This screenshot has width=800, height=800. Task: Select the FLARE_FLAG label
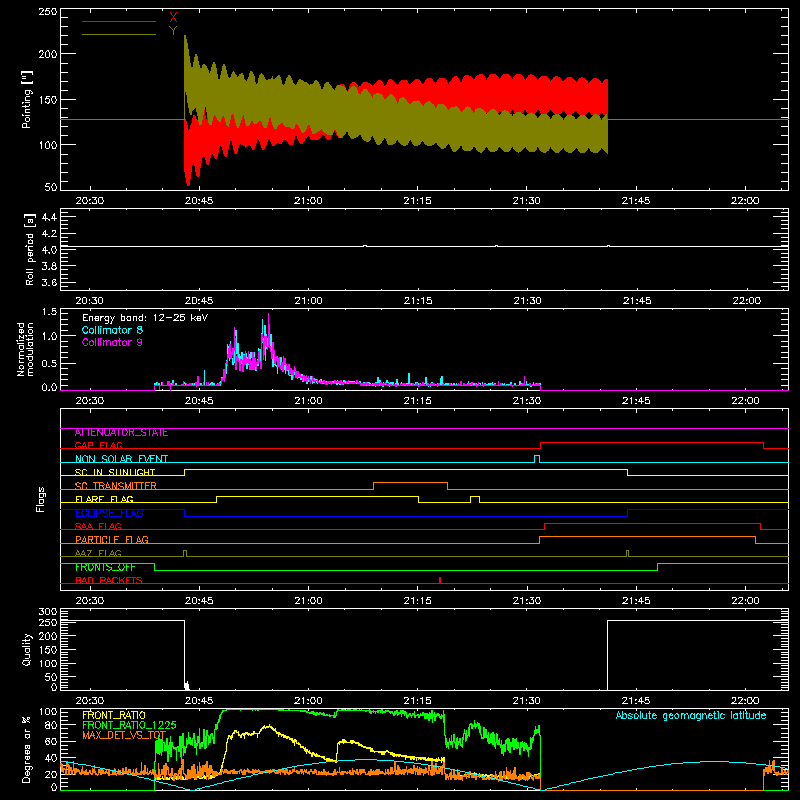(104, 499)
